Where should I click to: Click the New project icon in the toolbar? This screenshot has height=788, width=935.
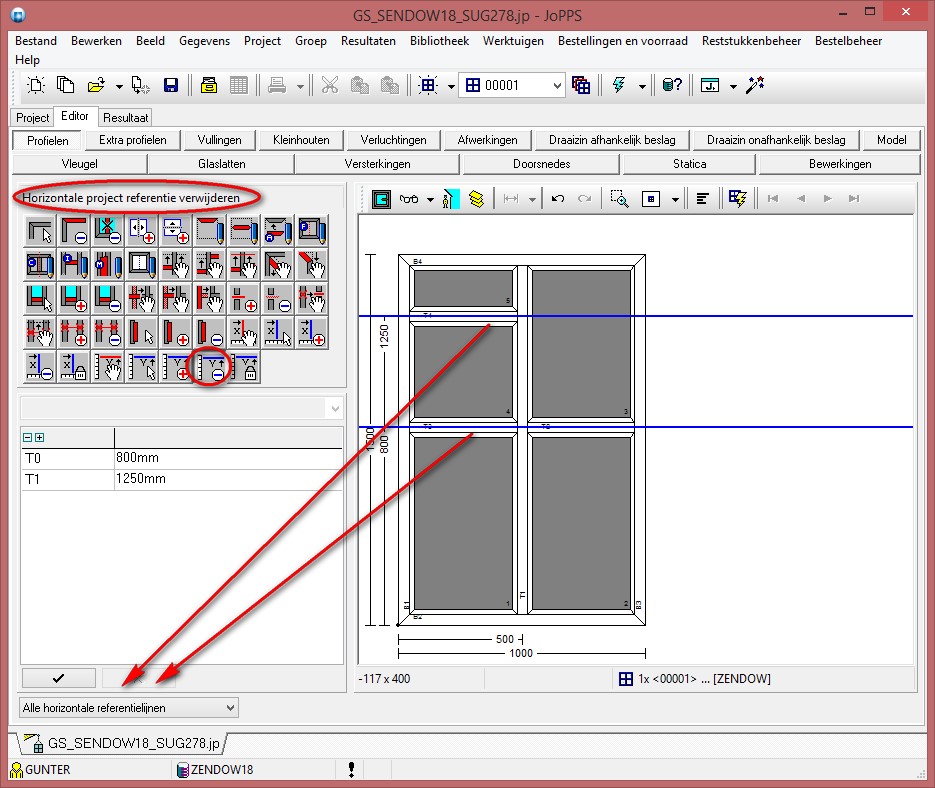pyautogui.click(x=36, y=85)
